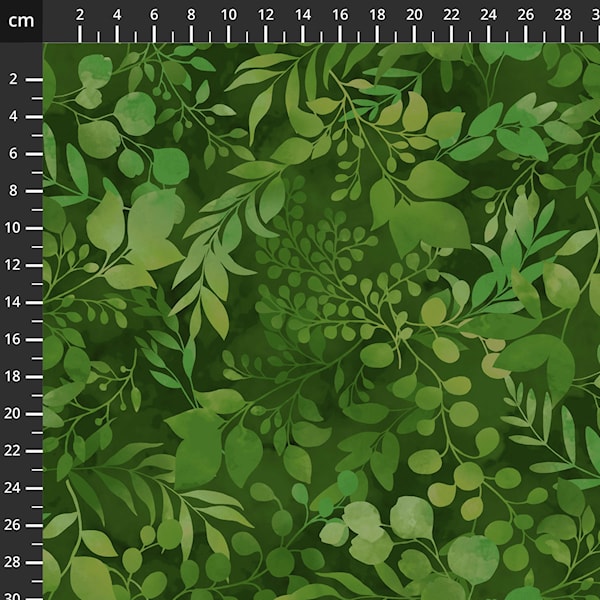600x600 pixels.
Task: Click the 2 label on the vertical ruler
Action: 13,79
